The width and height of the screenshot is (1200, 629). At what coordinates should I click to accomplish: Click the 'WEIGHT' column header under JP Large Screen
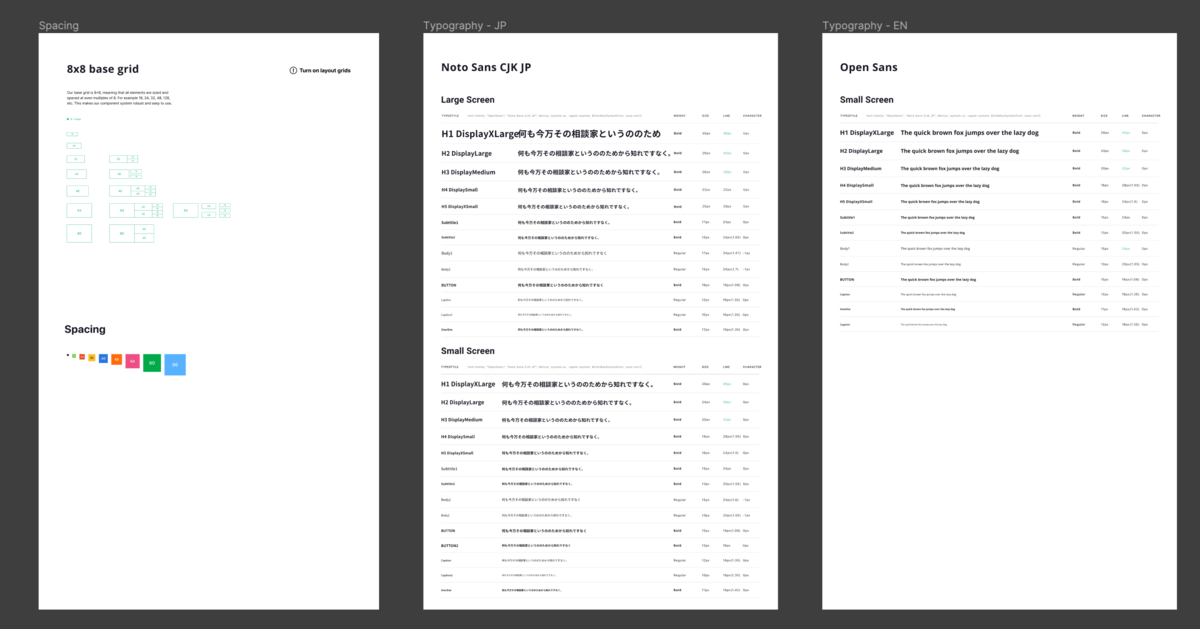coord(680,116)
